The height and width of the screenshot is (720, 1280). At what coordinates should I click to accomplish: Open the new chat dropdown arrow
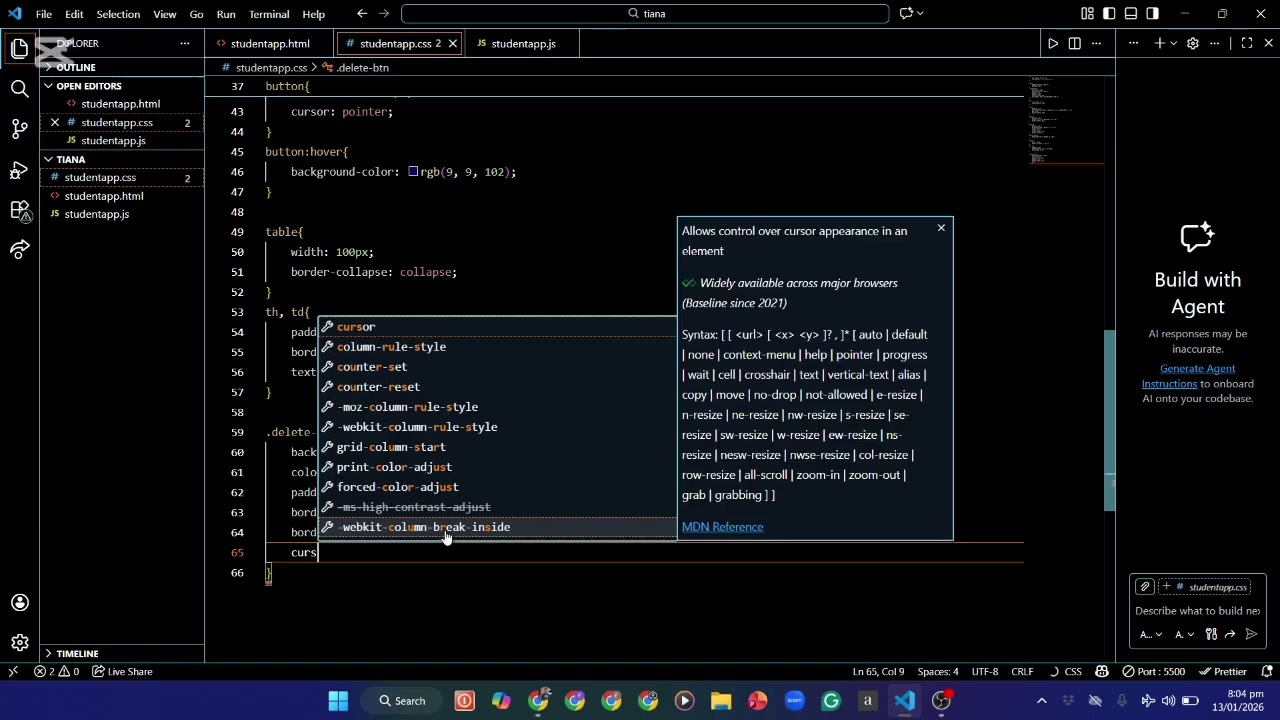point(1173,43)
